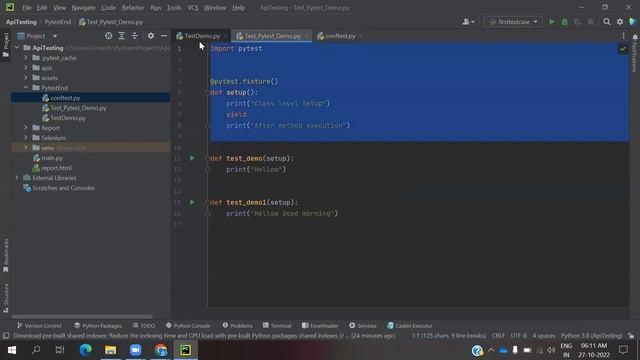
Task: Expand the venv folder
Action: click(26, 148)
